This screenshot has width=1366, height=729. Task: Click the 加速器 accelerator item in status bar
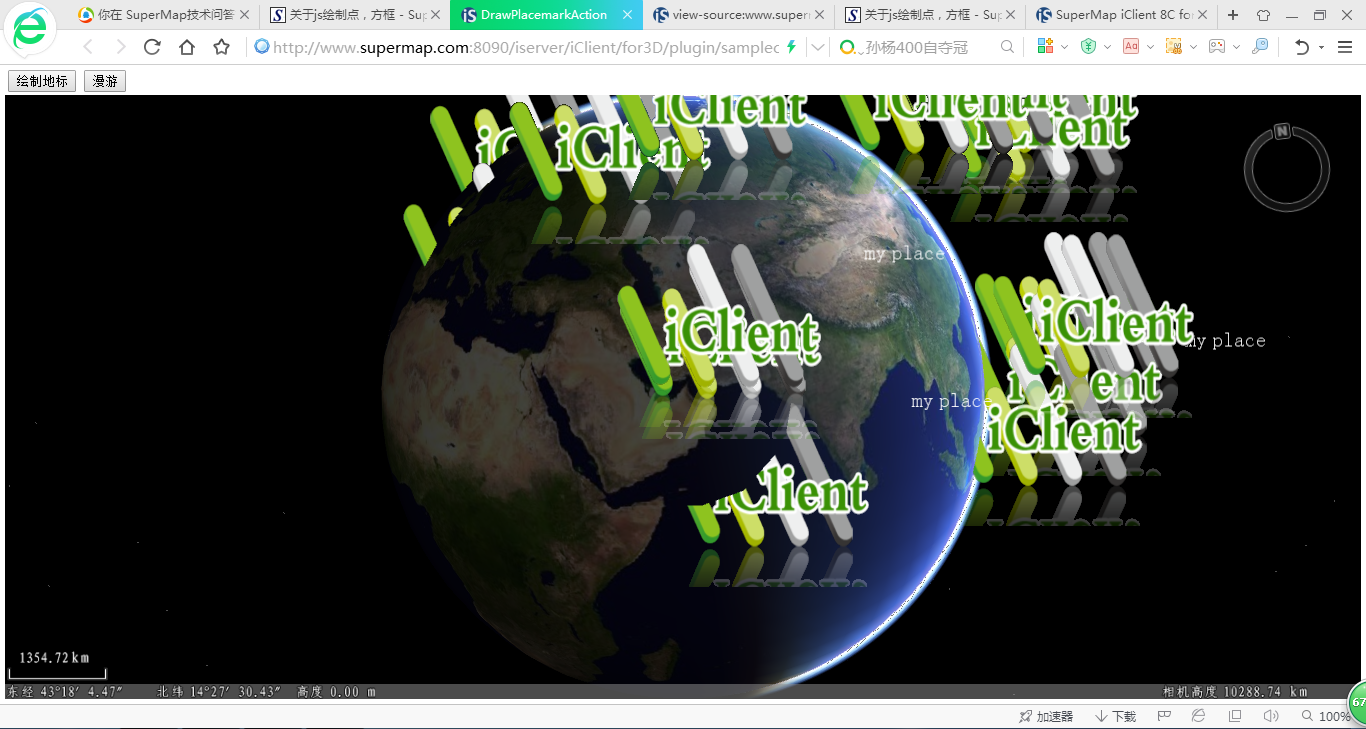pyautogui.click(x=1046, y=716)
